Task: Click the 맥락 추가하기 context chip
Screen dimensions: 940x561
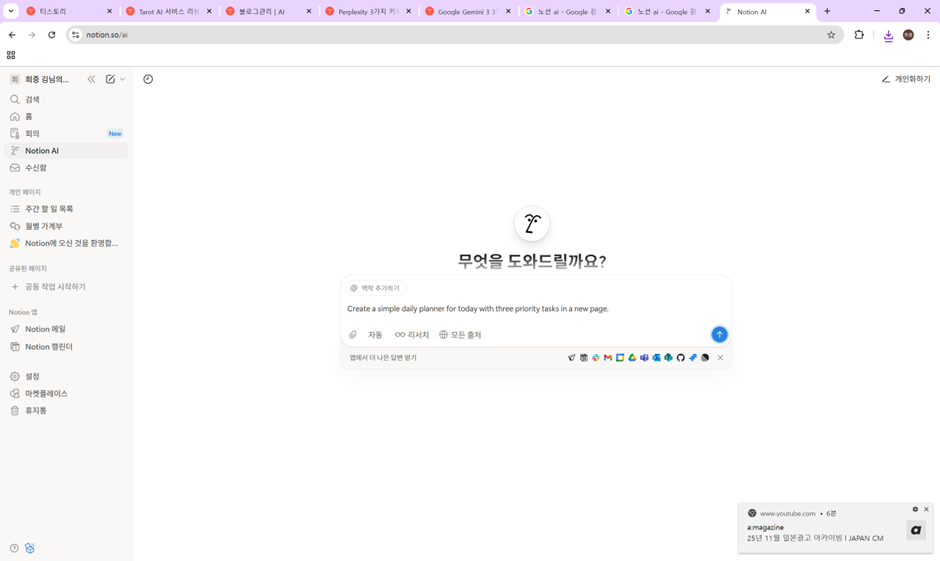Action: pos(376,288)
